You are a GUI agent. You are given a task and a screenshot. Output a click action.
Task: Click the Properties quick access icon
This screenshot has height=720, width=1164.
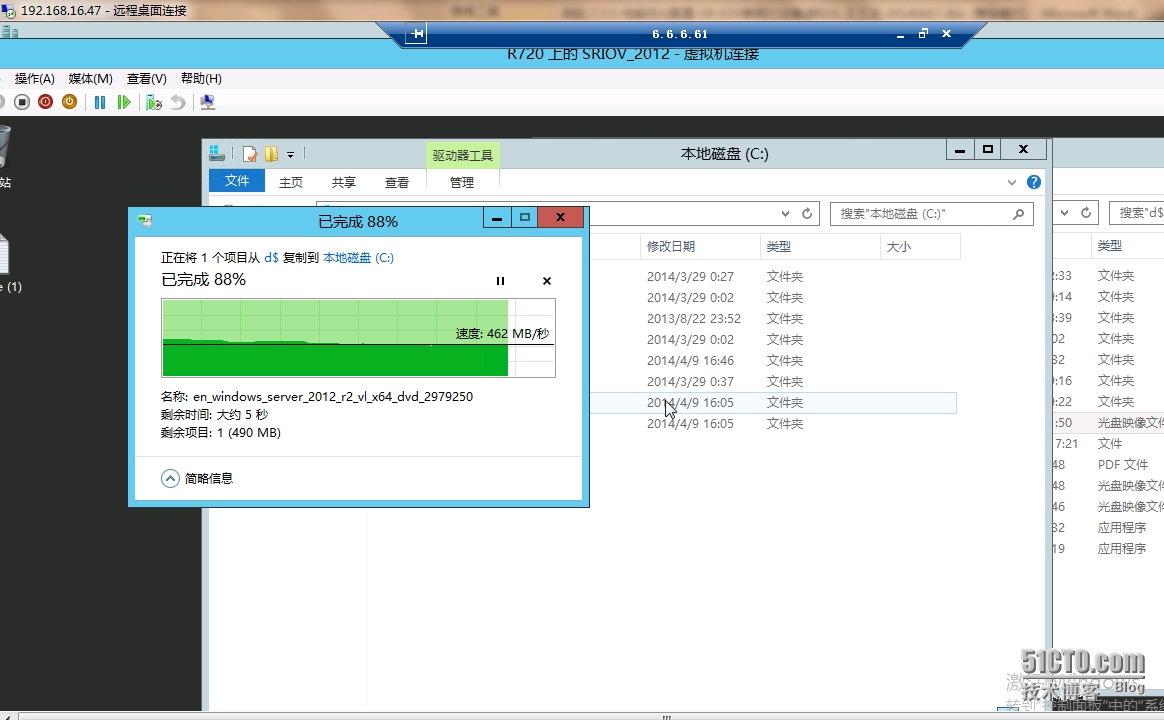(x=250, y=154)
